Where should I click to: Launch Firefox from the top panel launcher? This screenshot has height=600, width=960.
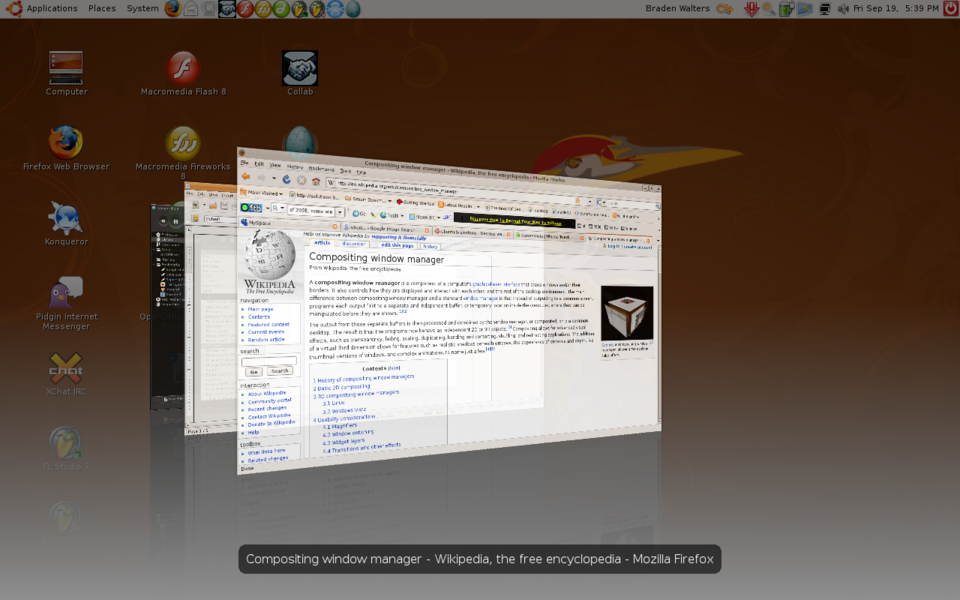[x=173, y=9]
